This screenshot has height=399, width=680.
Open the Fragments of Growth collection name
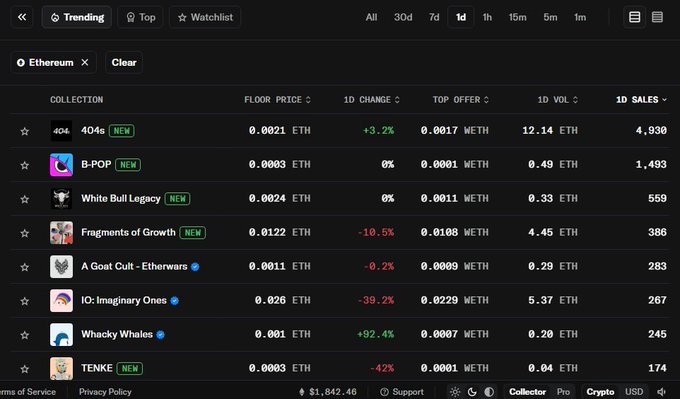click(128, 232)
